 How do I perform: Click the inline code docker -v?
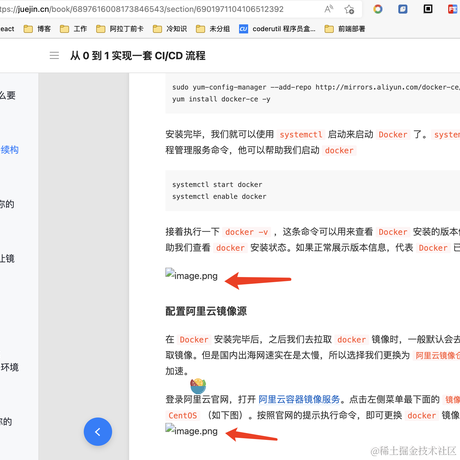tap(246, 232)
